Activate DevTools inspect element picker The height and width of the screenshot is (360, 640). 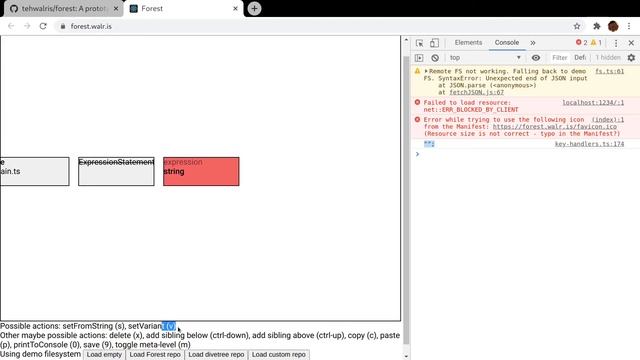[x=419, y=43]
